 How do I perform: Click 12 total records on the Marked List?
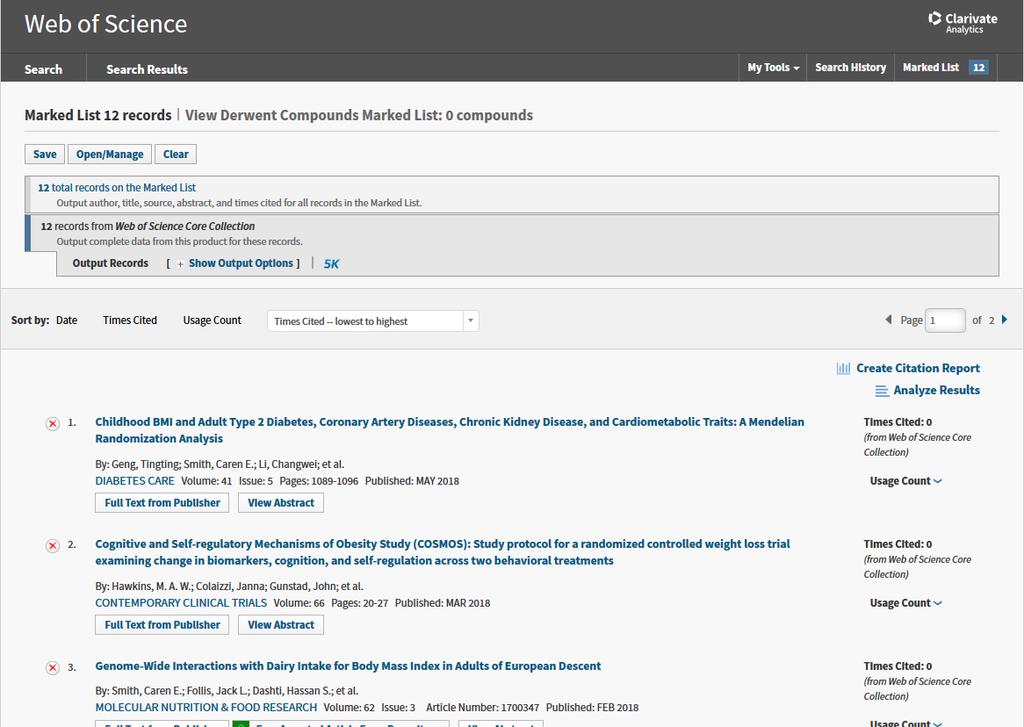[x=117, y=188]
